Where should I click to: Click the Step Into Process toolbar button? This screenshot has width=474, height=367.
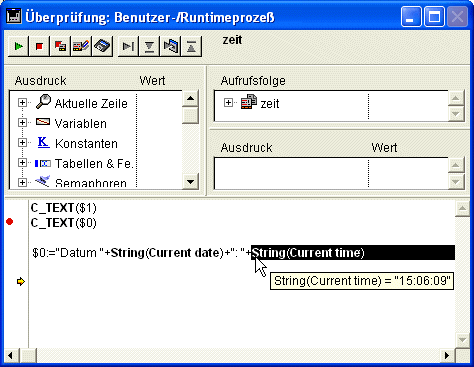(x=170, y=46)
